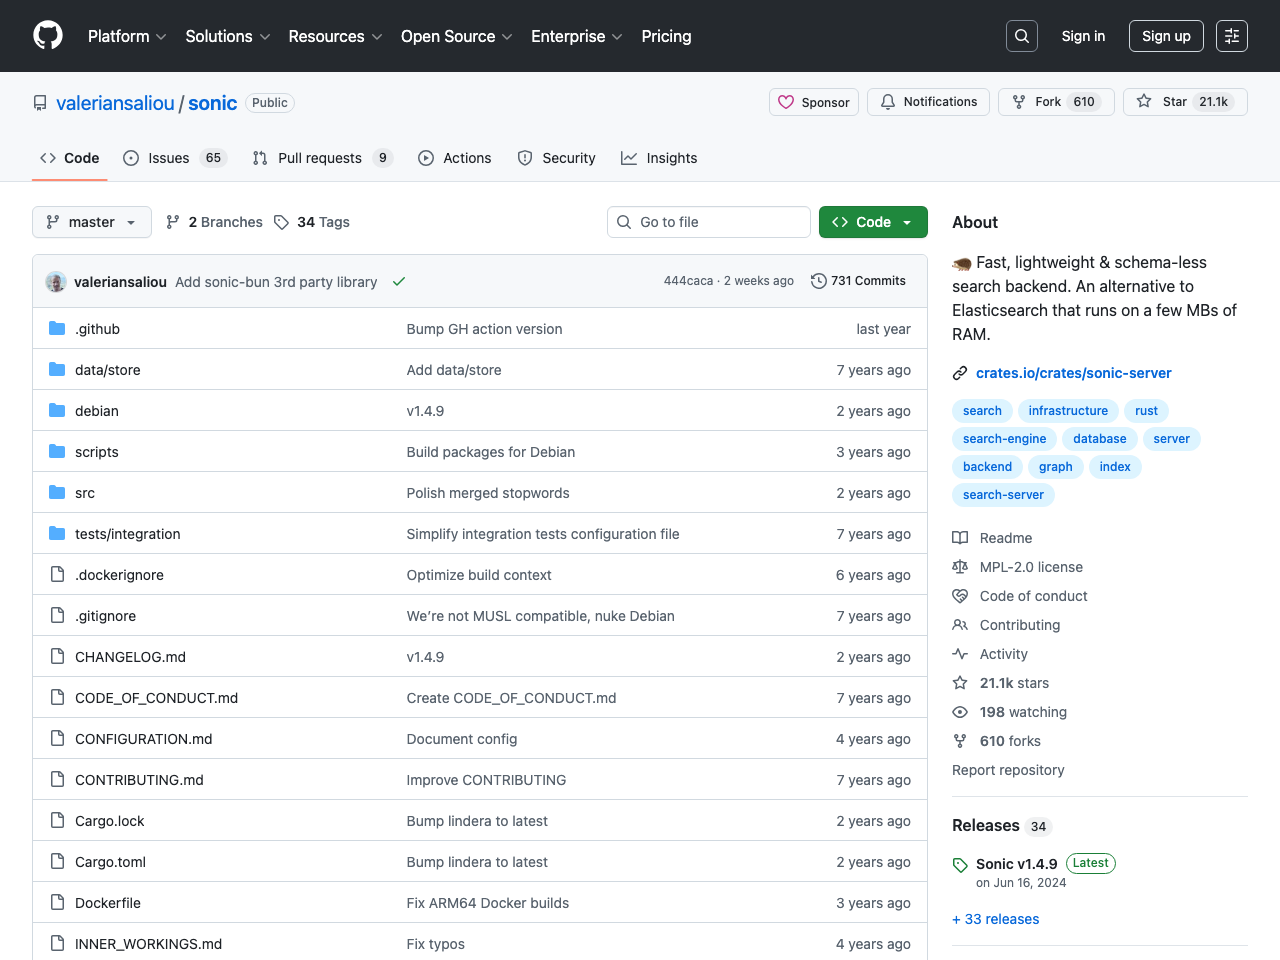Star the sonic repository
Image resolution: width=1280 pixels, height=960 pixels.
point(1185,102)
